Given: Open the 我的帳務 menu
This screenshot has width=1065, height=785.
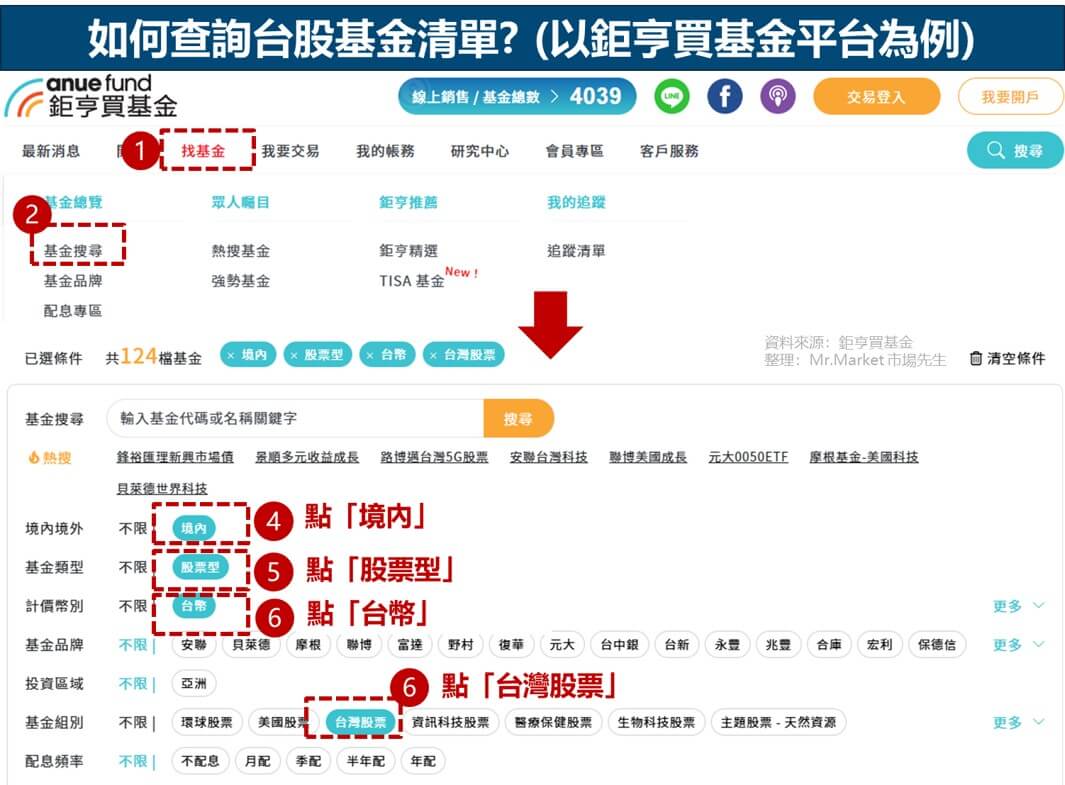Looking at the screenshot, I should pyautogui.click(x=385, y=151).
